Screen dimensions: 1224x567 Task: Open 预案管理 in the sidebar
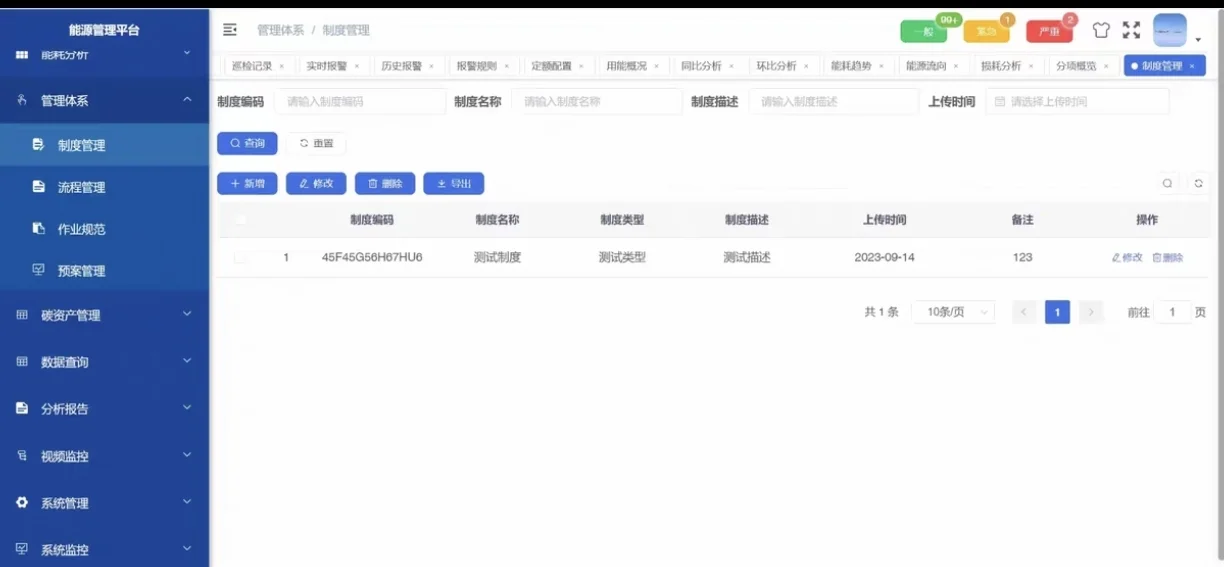point(104,271)
